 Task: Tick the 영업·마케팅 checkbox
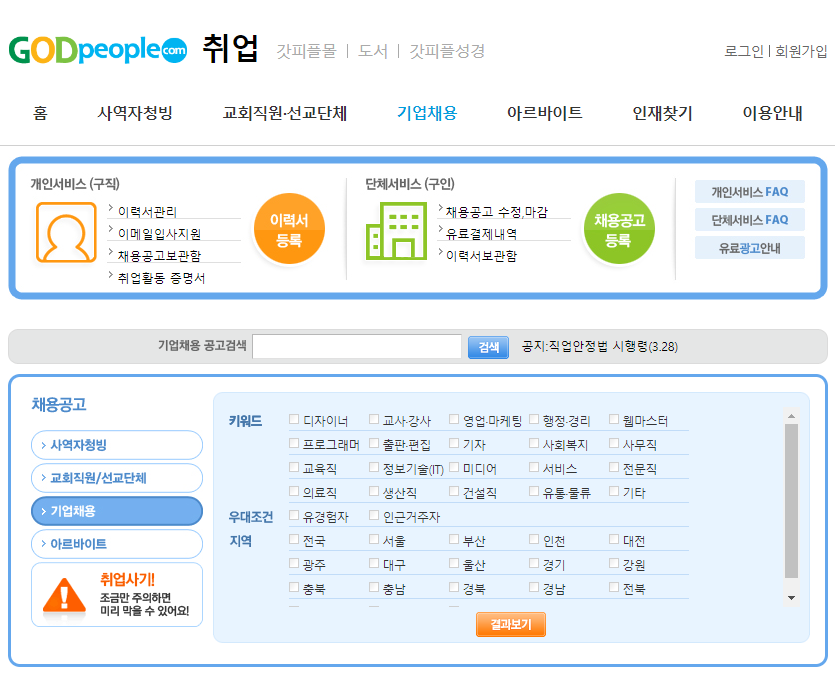pyautogui.click(x=454, y=419)
